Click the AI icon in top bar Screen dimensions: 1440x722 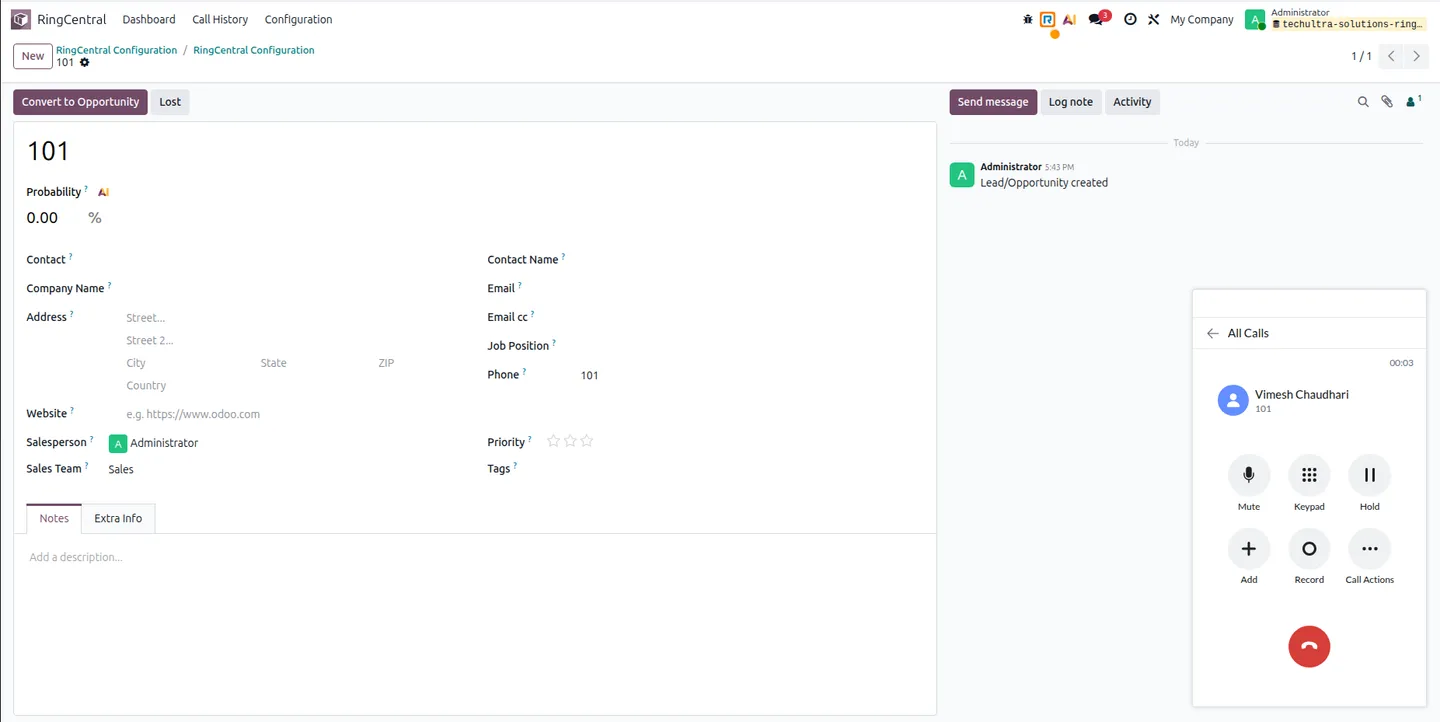pos(1069,19)
